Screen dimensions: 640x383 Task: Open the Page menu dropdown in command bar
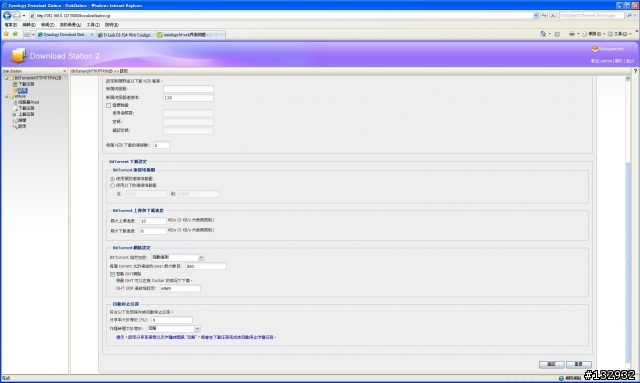coord(593,34)
